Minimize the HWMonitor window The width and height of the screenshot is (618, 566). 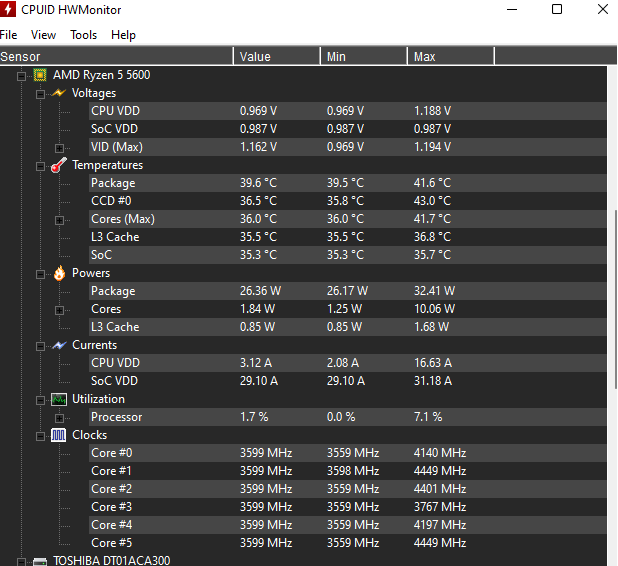512,9
